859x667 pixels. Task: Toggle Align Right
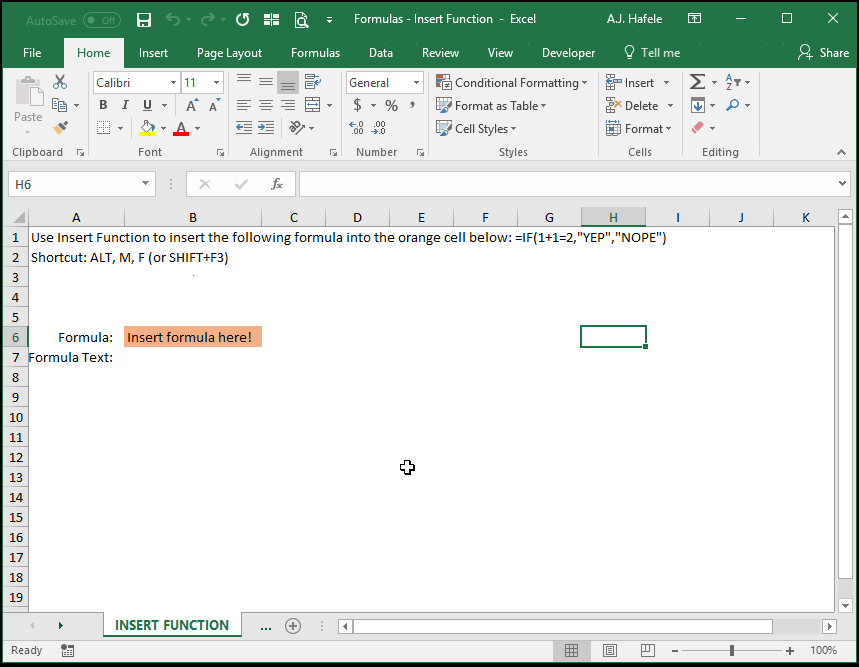tap(288, 105)
